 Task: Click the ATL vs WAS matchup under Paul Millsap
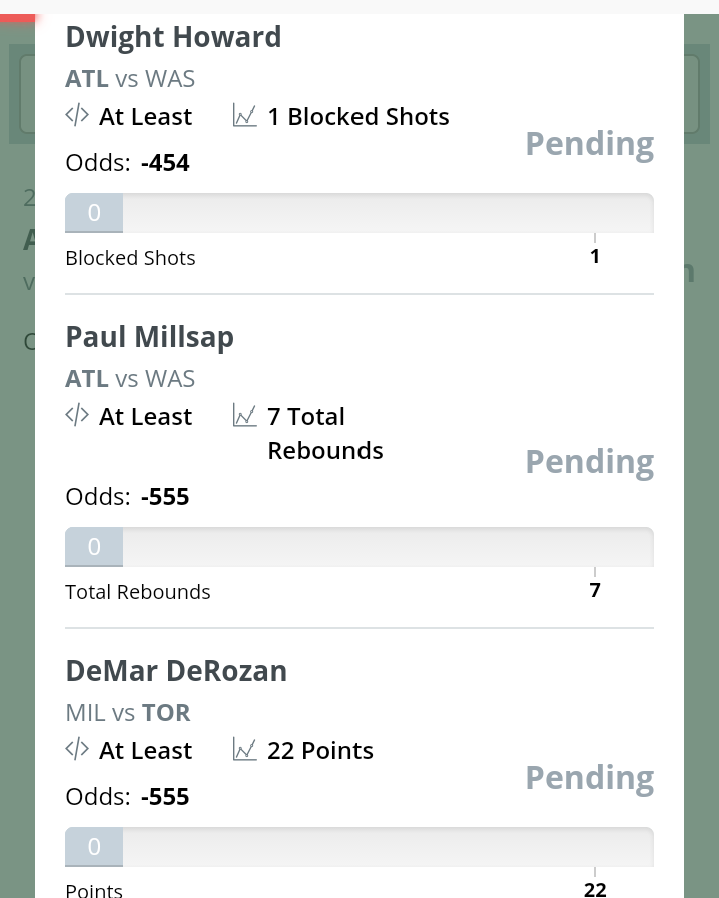pos(130,379)
